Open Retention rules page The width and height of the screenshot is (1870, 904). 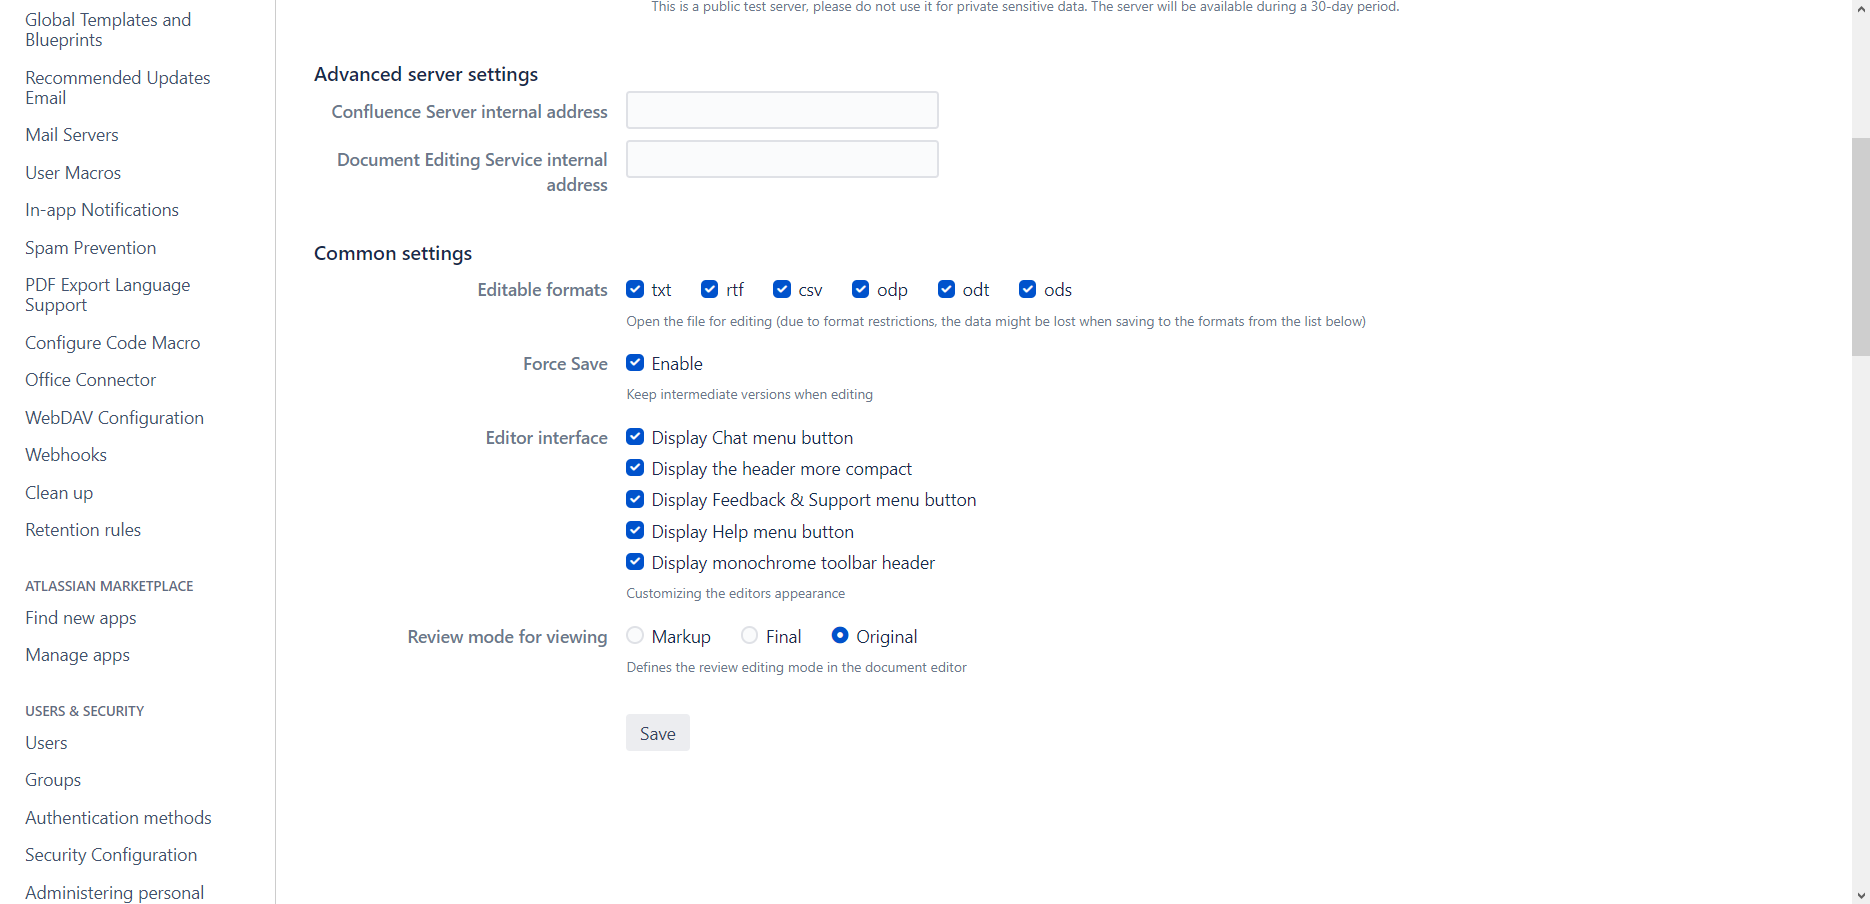83,530
